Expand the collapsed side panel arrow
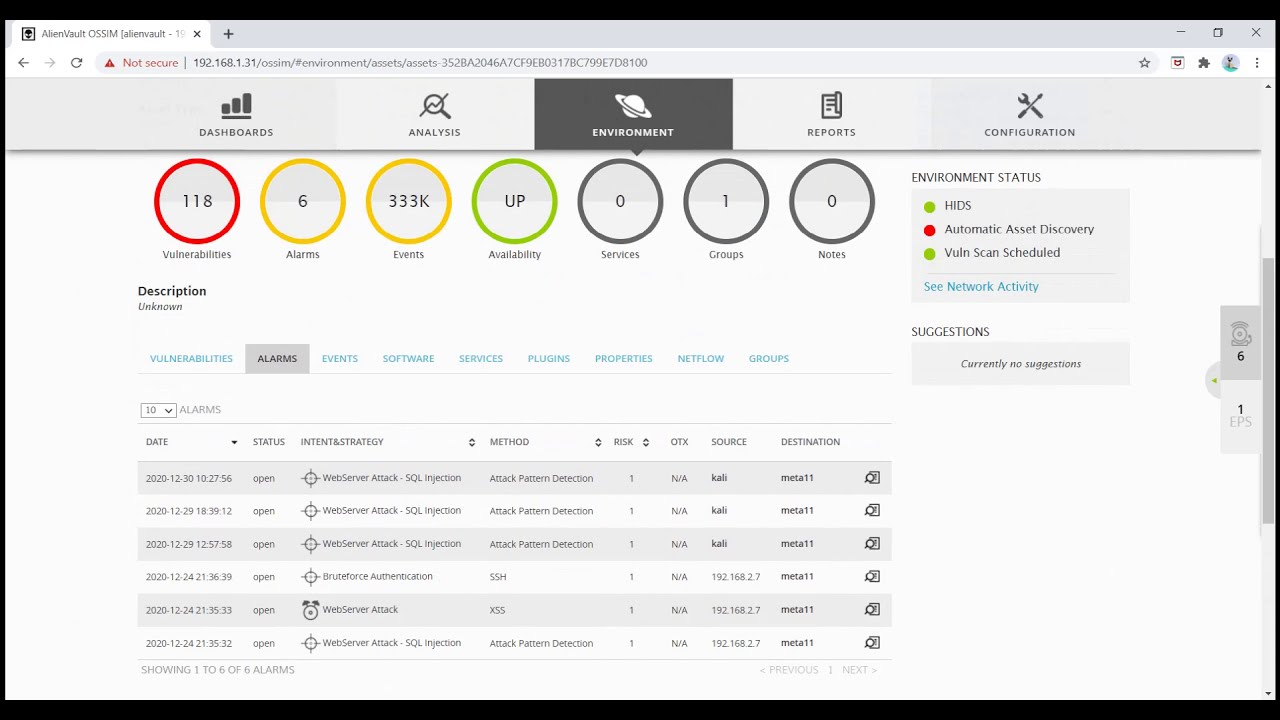Image resolution: width=1280 pixels, height=720 pixels. click(1214, 380)
